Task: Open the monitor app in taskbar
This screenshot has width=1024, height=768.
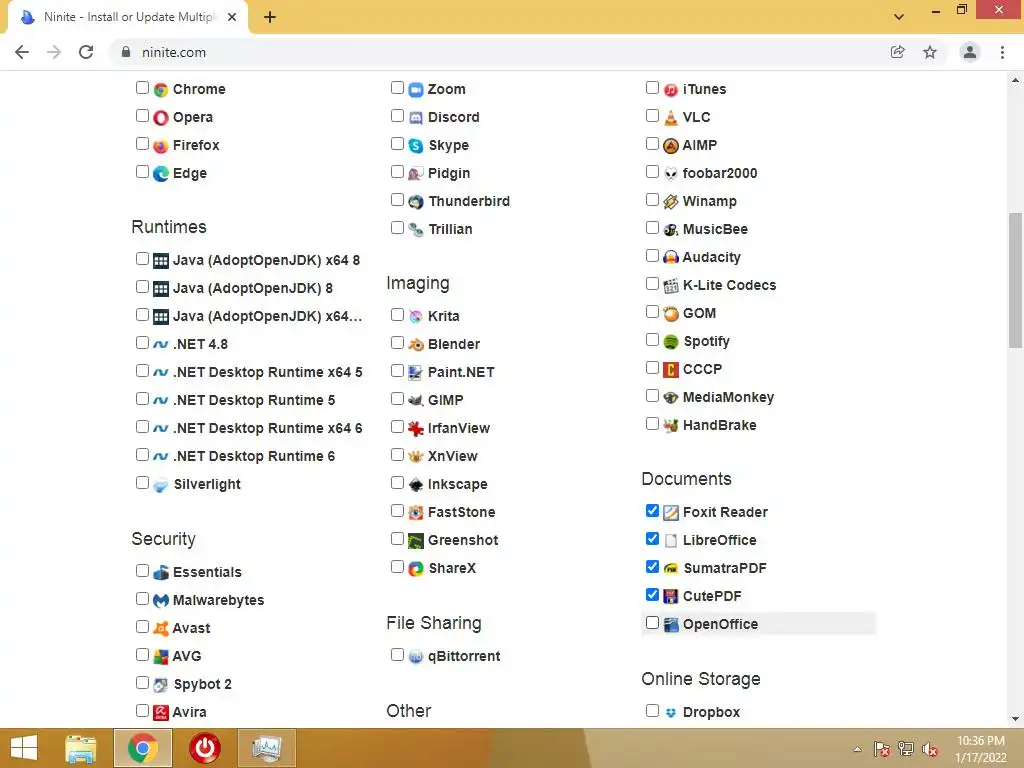Action: pos(266,748)
